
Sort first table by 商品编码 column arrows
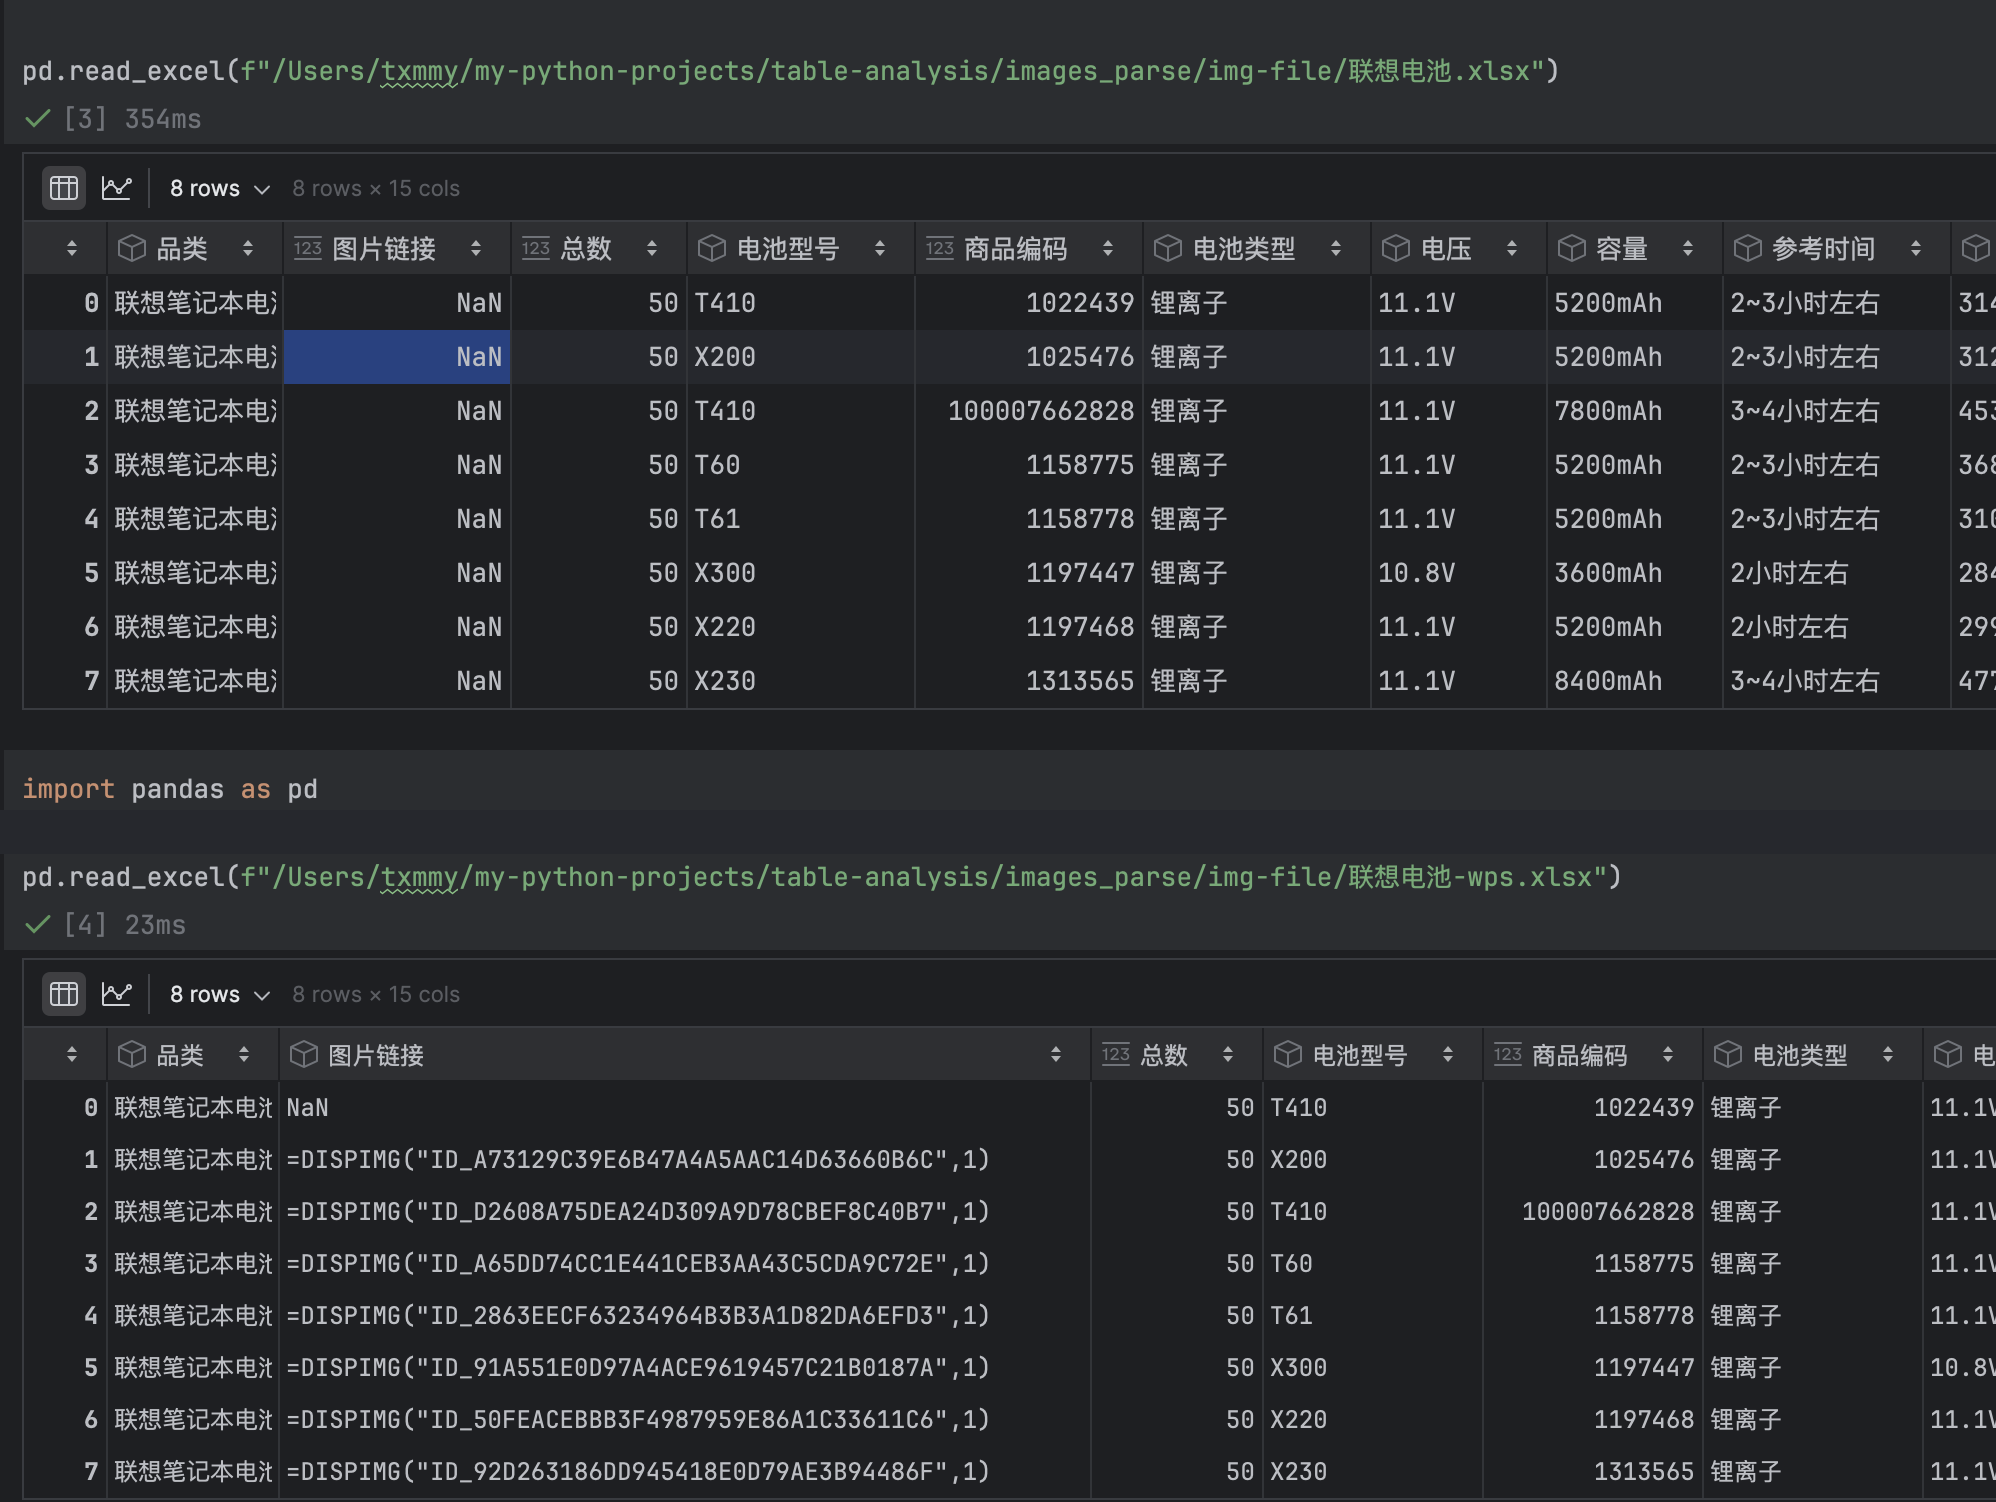[1107, 249]
